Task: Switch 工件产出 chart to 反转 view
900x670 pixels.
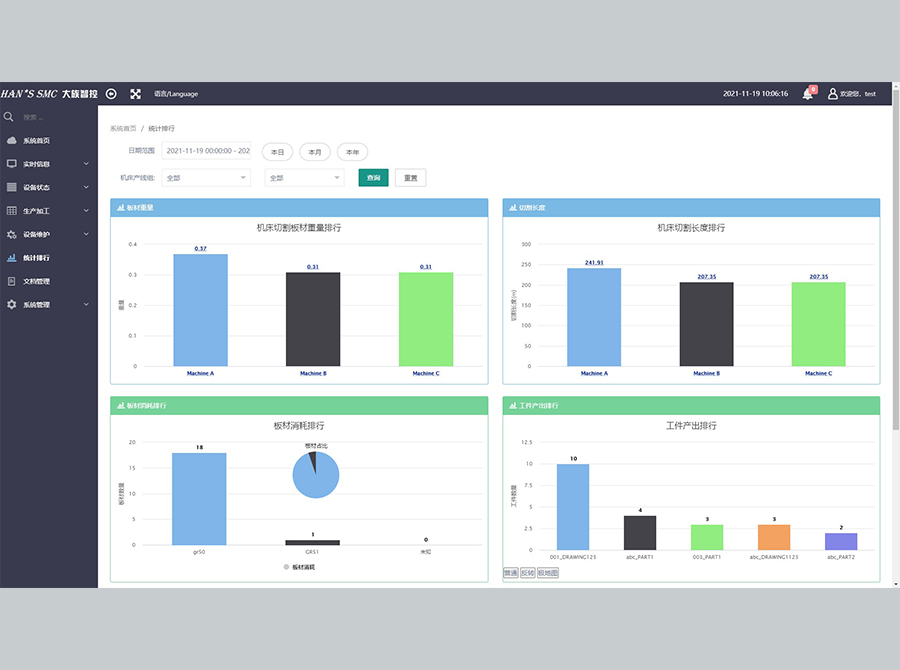Action: [527, 574]
